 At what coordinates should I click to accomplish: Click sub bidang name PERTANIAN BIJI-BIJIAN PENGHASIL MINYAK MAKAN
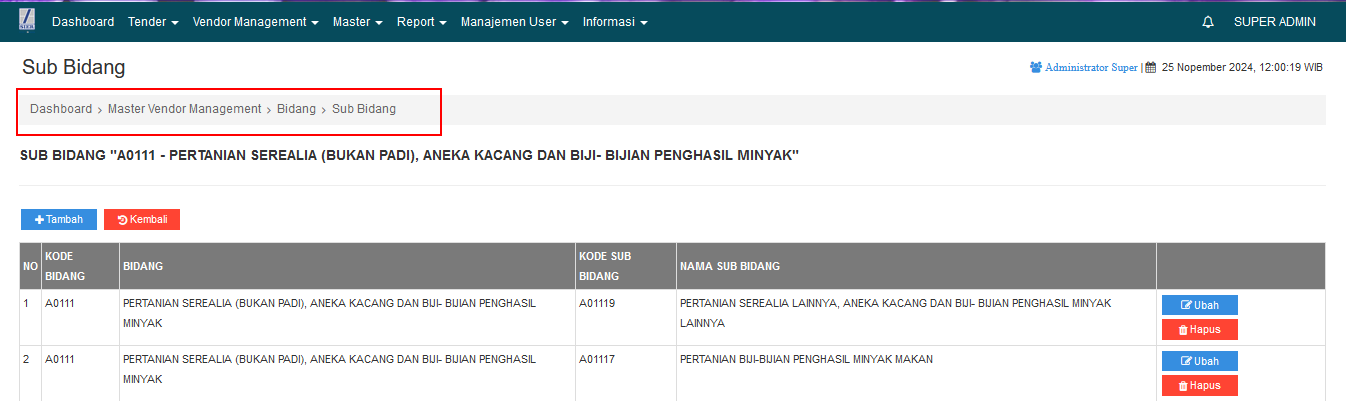tap(806, 359)
